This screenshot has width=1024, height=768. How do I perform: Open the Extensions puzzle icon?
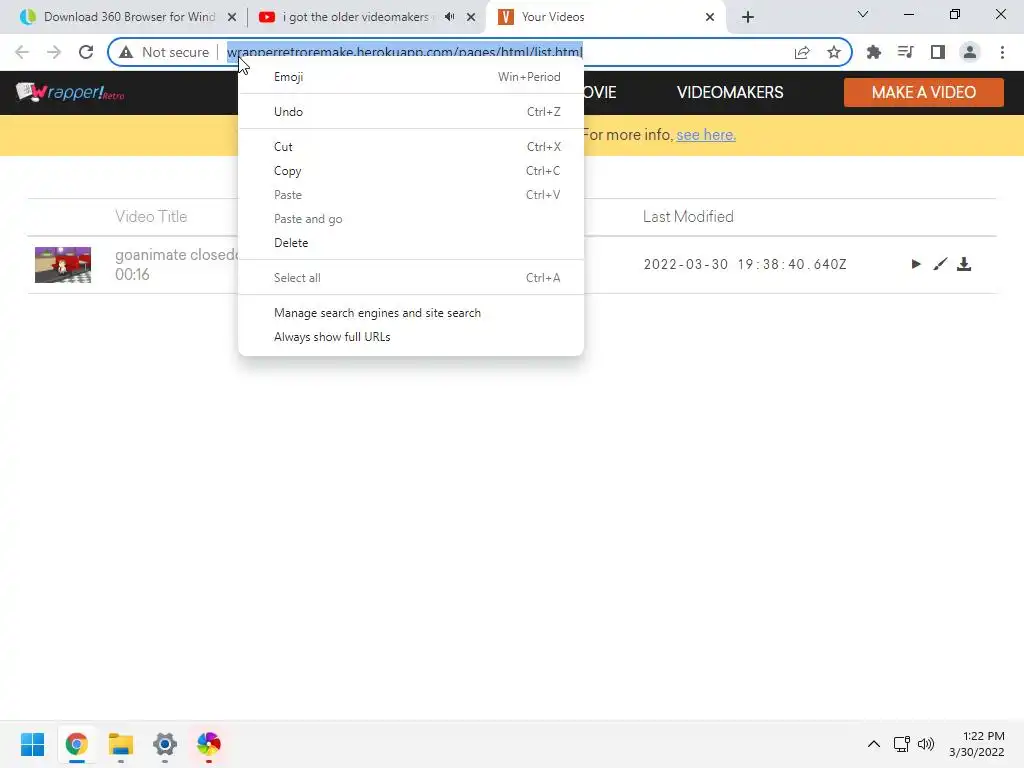click(x=874, y=52)
